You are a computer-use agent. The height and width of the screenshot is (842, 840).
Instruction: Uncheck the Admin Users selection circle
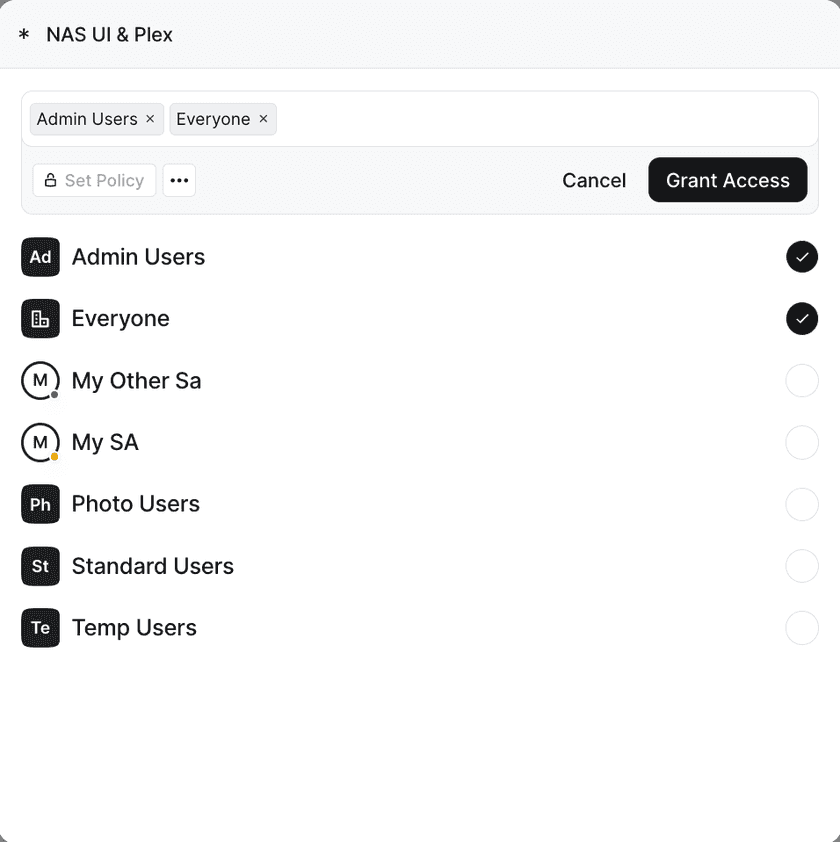click(x=802, y=257)
